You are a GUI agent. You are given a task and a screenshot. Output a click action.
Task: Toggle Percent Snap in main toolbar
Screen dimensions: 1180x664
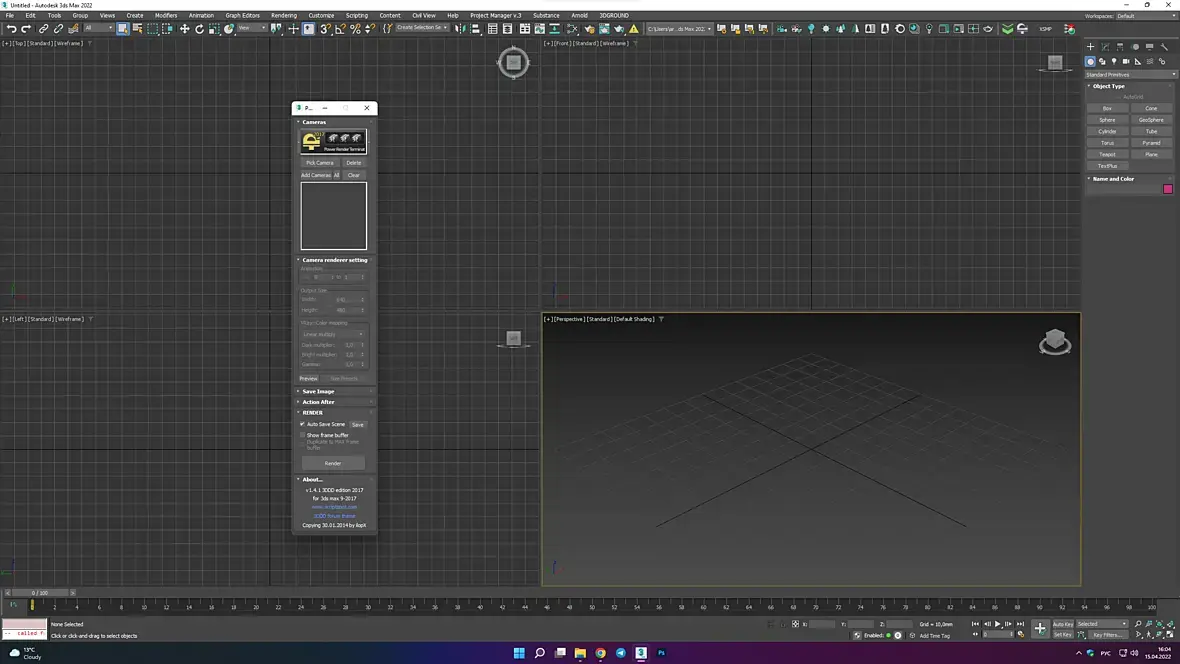355,29
